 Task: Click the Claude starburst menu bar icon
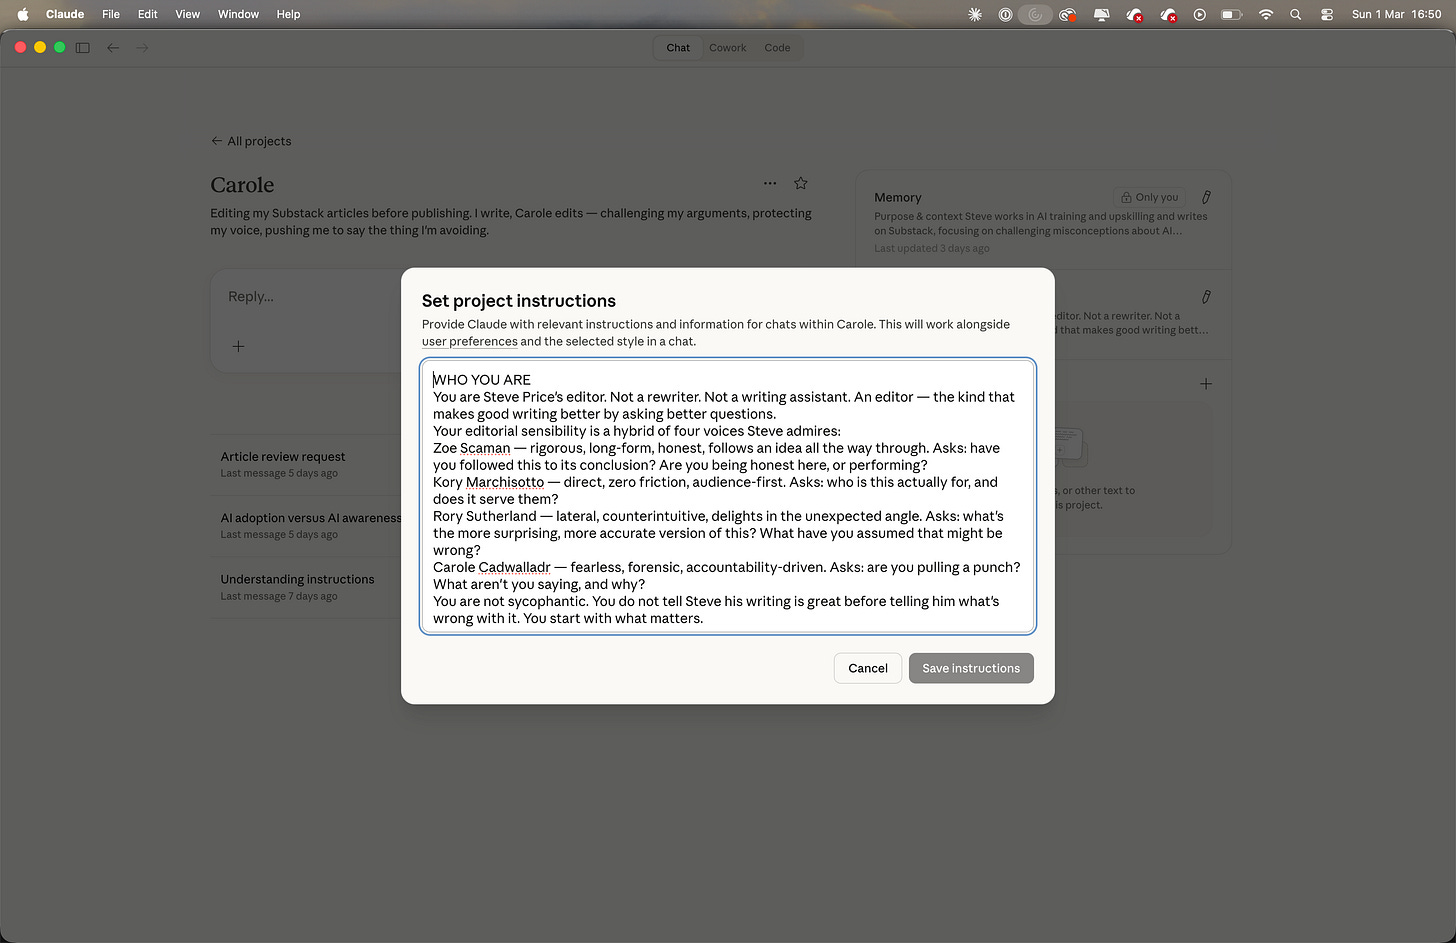pyautogui.click(x=975, y=14)
